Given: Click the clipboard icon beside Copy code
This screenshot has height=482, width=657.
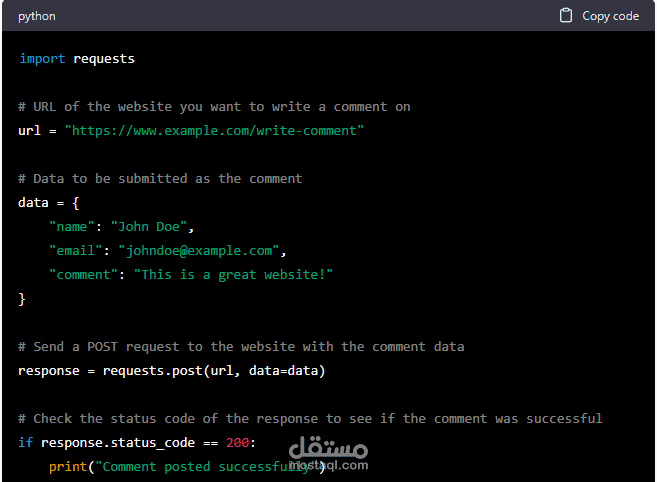Looking at the screenshot, I should (x=566, y=16).
